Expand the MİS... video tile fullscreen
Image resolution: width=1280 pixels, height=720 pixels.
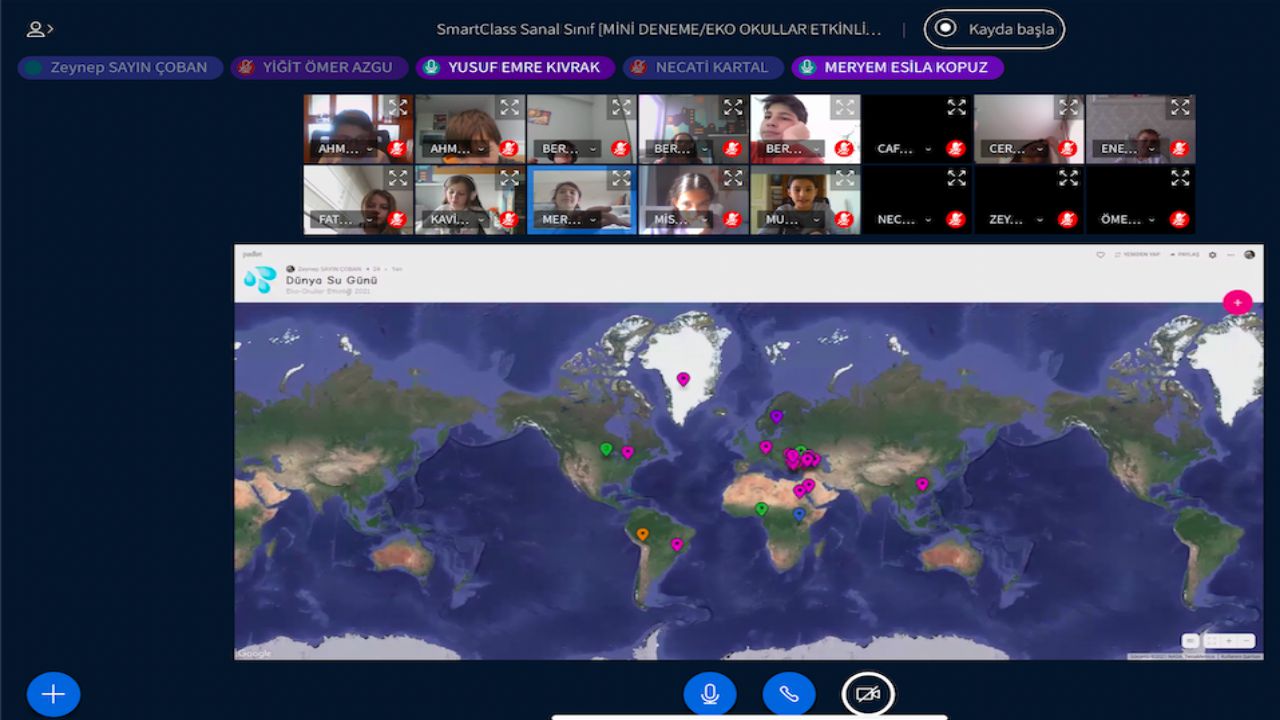point(733,178)
